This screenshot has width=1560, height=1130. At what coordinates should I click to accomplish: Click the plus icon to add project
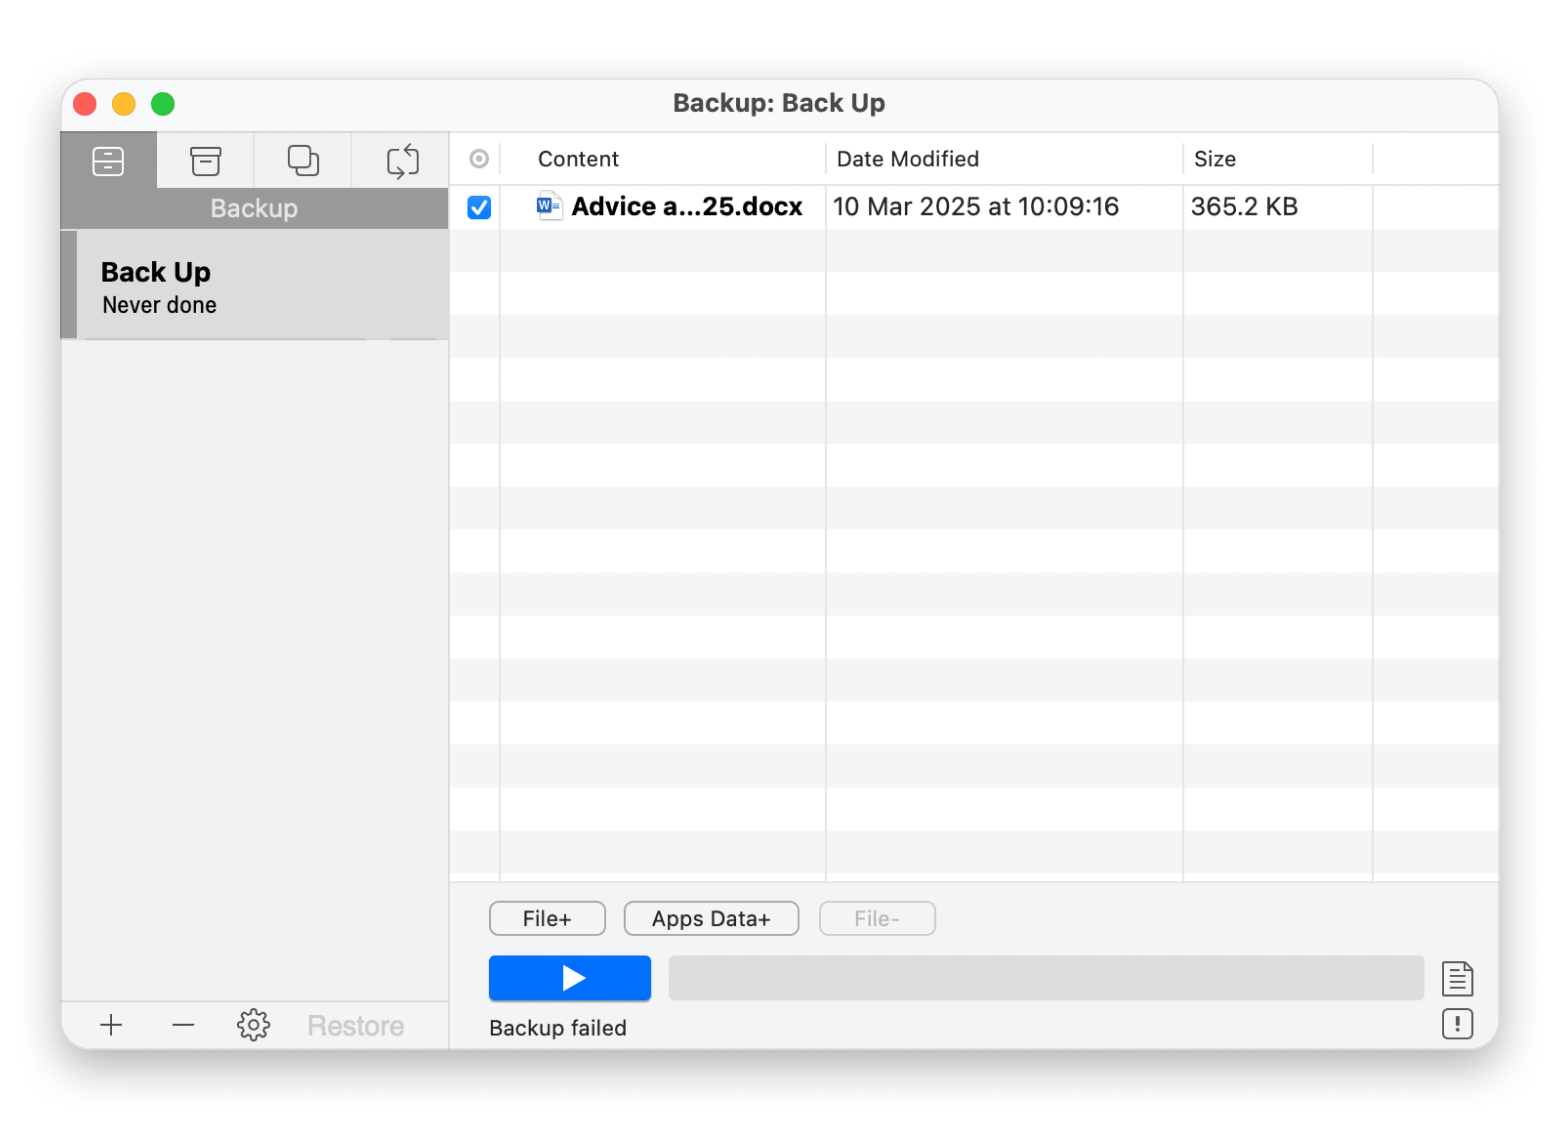point(111,1025)
